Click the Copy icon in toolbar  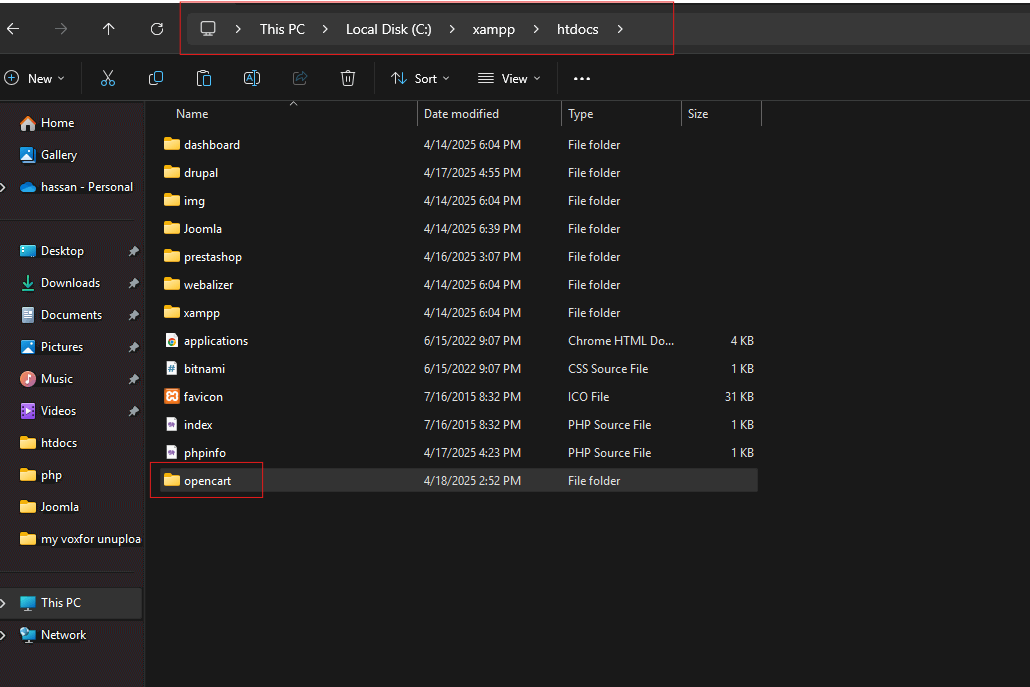pyautogui.click(x=156, y=78)
